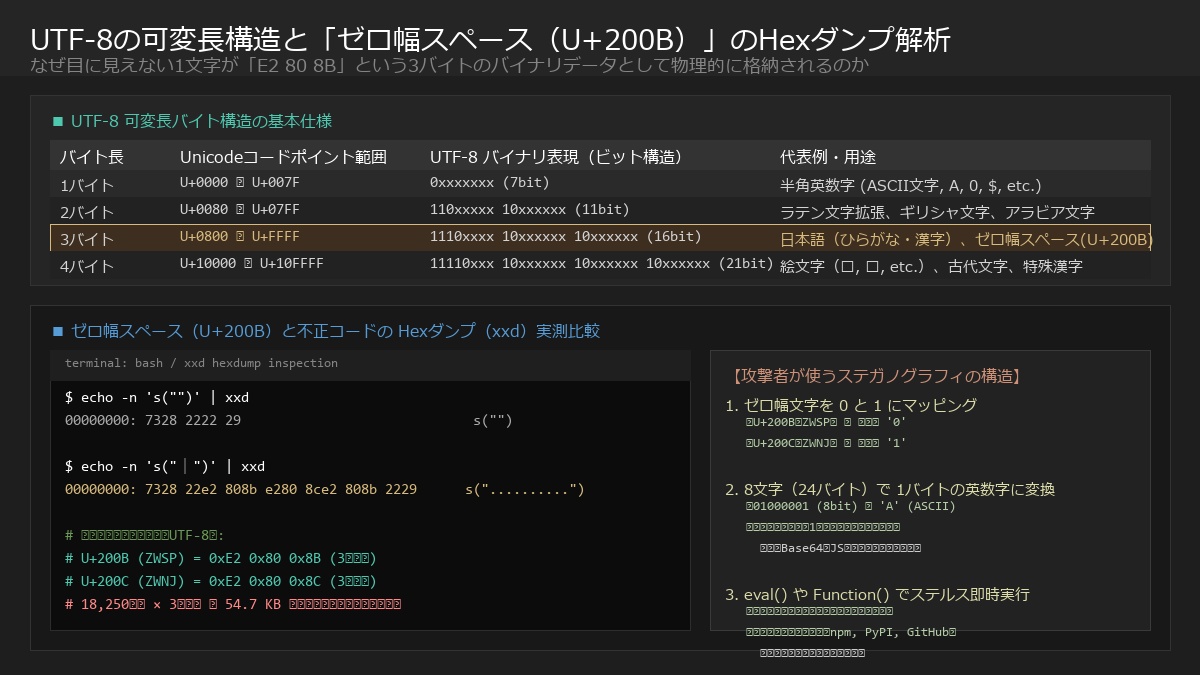Click "半角英数字 (ASCII文字, A, 0, $, etc.)"
Image resolution: width=1200 pixels, height=675 pixels.
click(911, 185)
